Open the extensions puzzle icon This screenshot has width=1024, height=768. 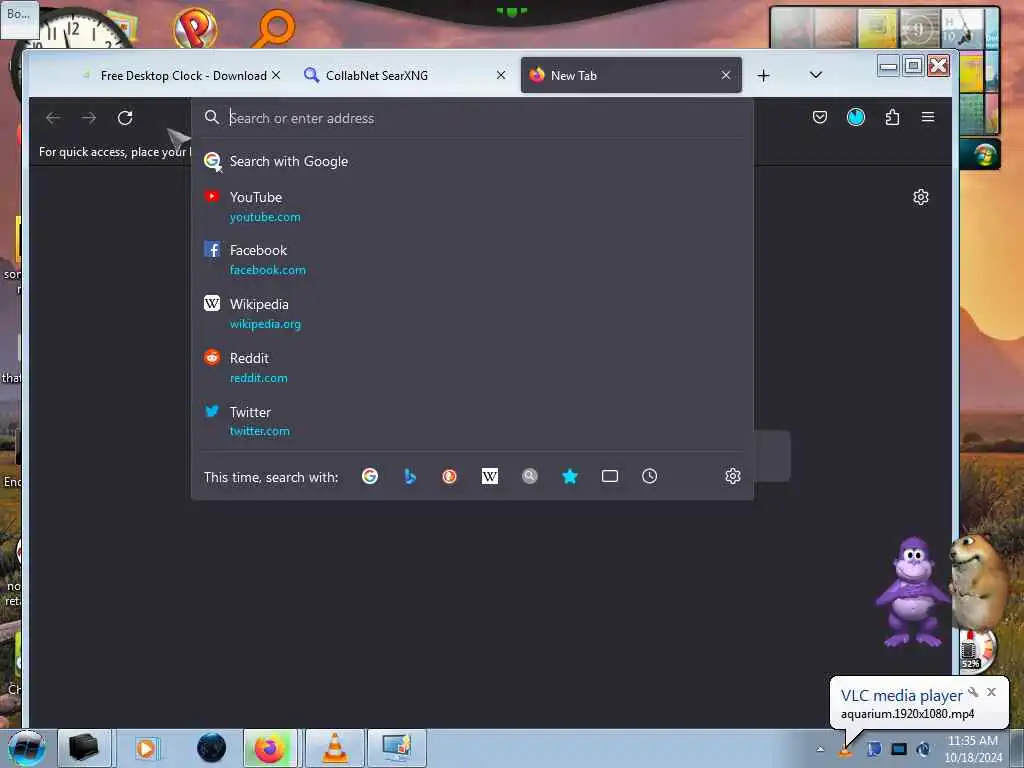(x=892, y=117)
